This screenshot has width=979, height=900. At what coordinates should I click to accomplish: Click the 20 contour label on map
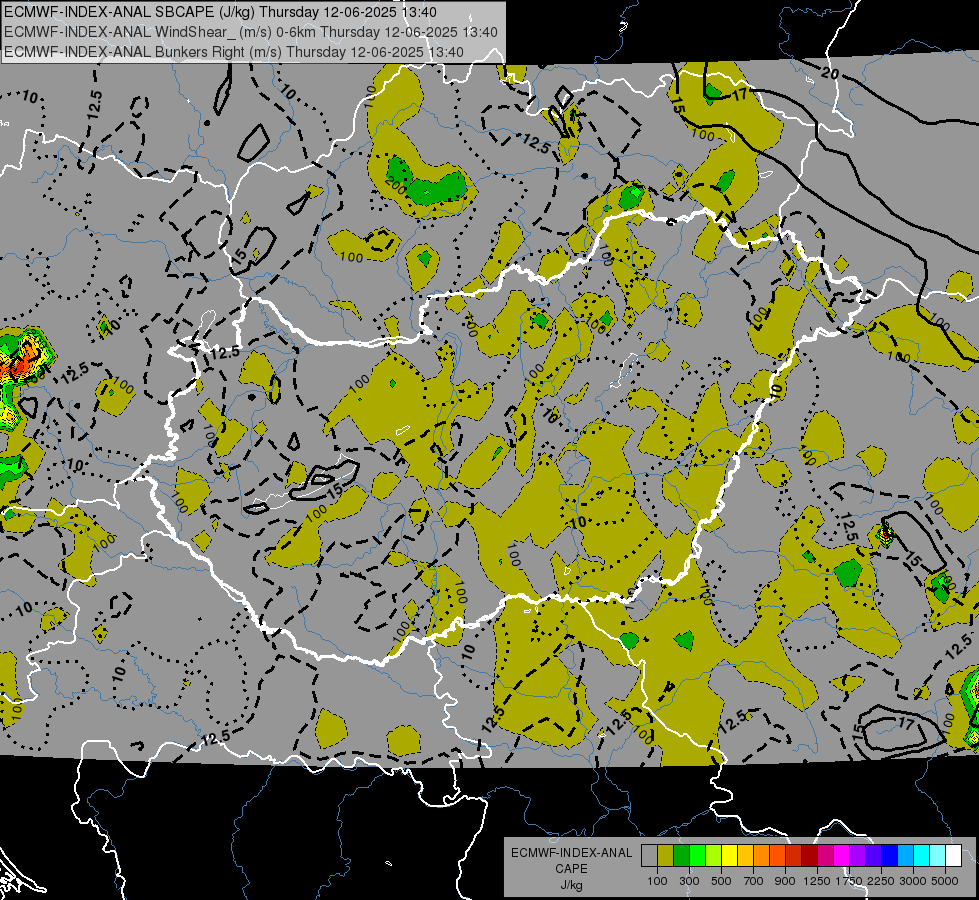[829, 73]
